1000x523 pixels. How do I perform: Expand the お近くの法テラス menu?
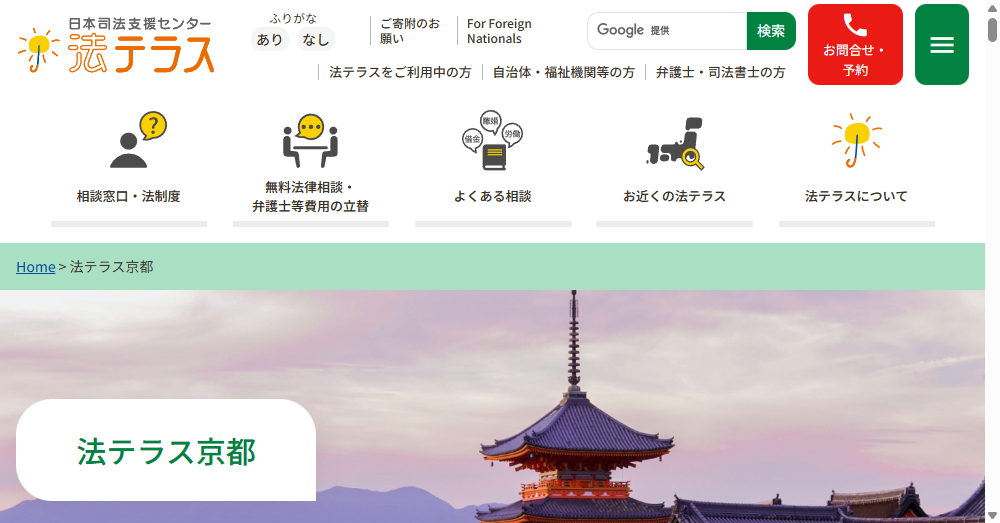coord(674,197)
